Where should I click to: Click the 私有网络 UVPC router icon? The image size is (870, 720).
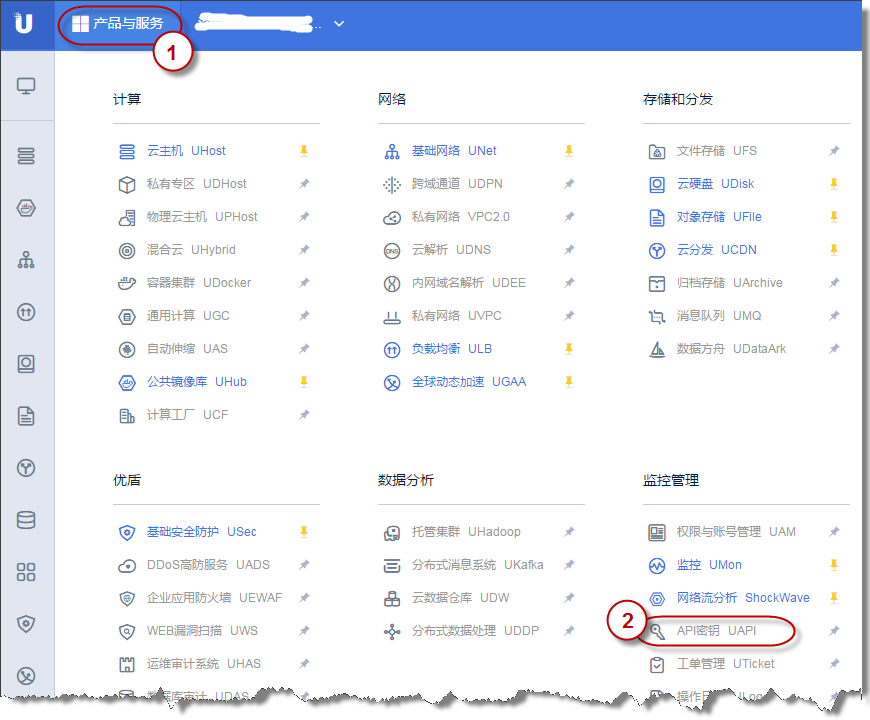[x=392, y=317]
